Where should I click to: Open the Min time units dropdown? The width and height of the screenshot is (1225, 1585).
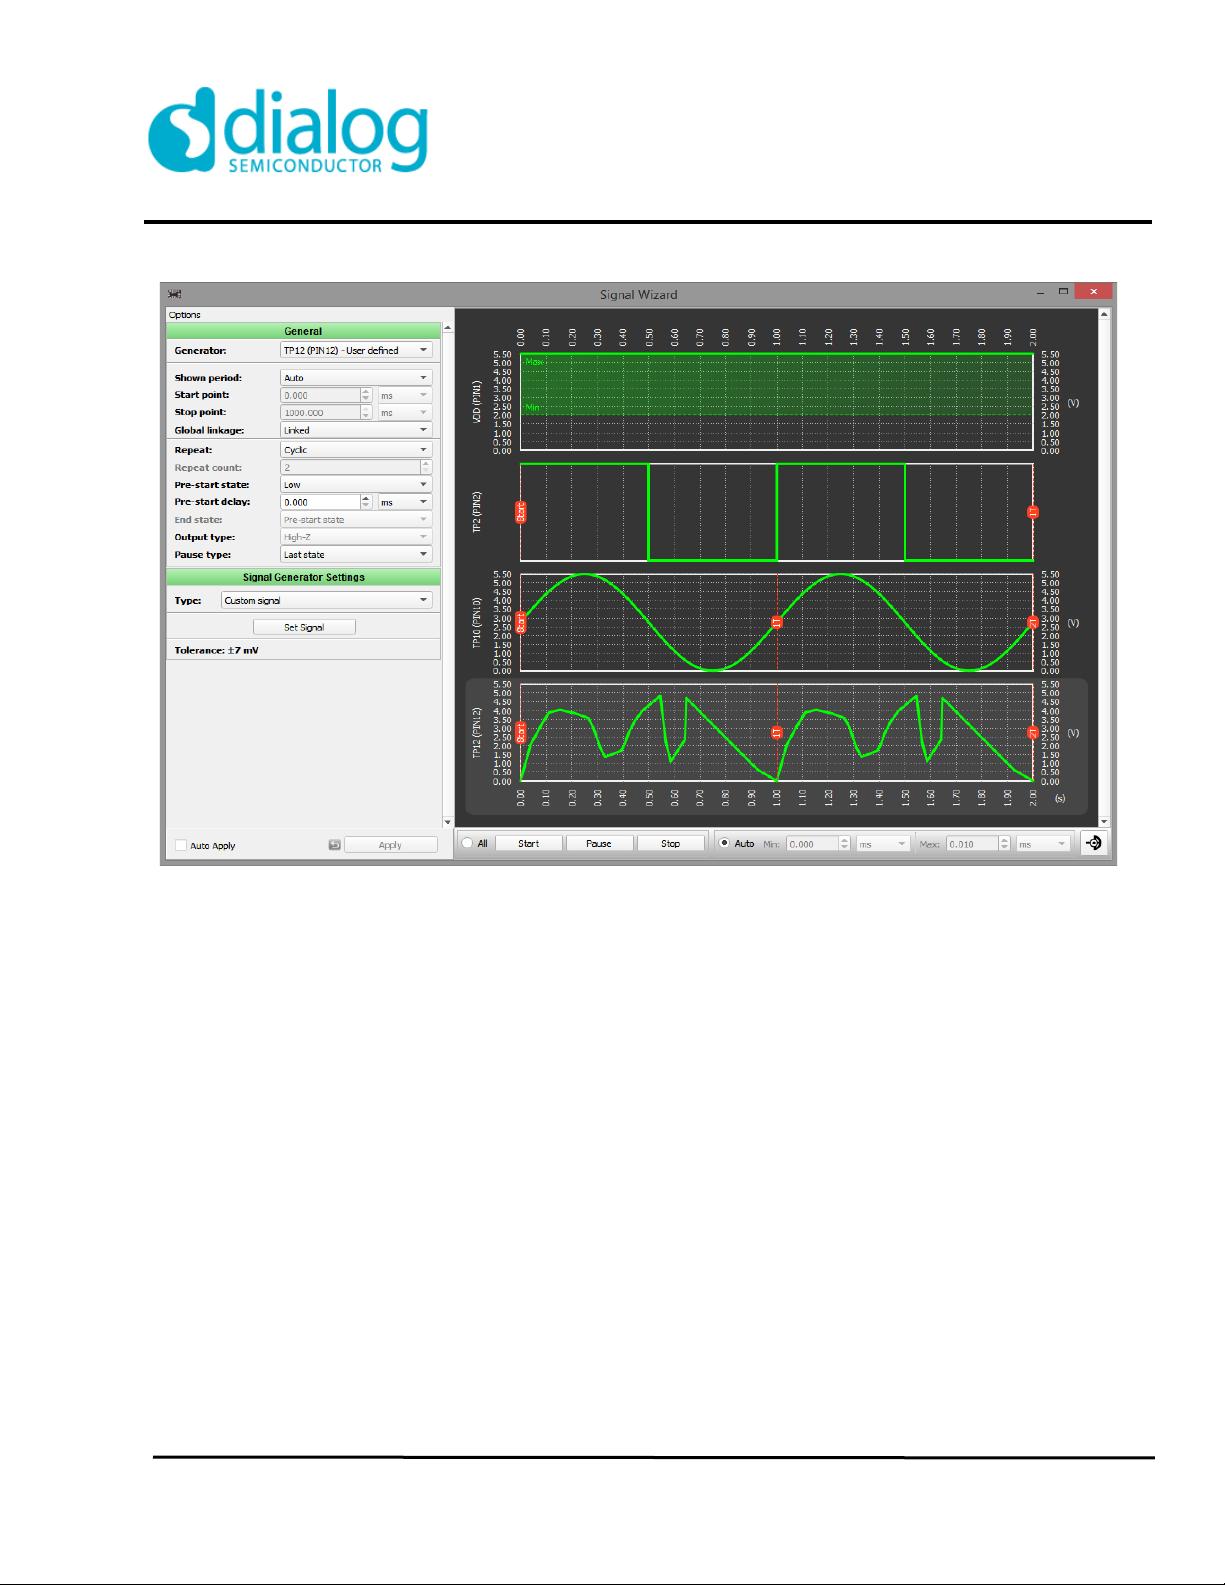click(883, 844)
